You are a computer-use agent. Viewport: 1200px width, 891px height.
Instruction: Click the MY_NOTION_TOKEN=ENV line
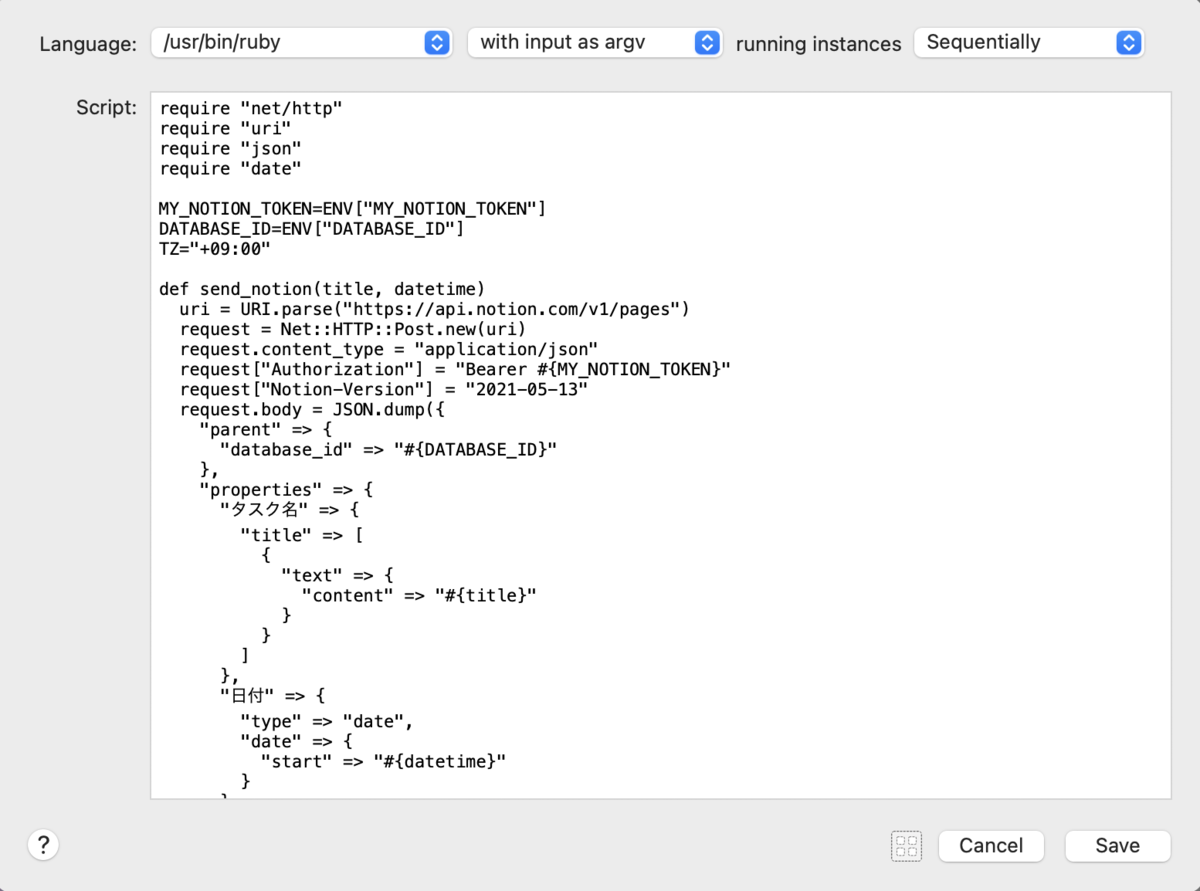[352, 208]
